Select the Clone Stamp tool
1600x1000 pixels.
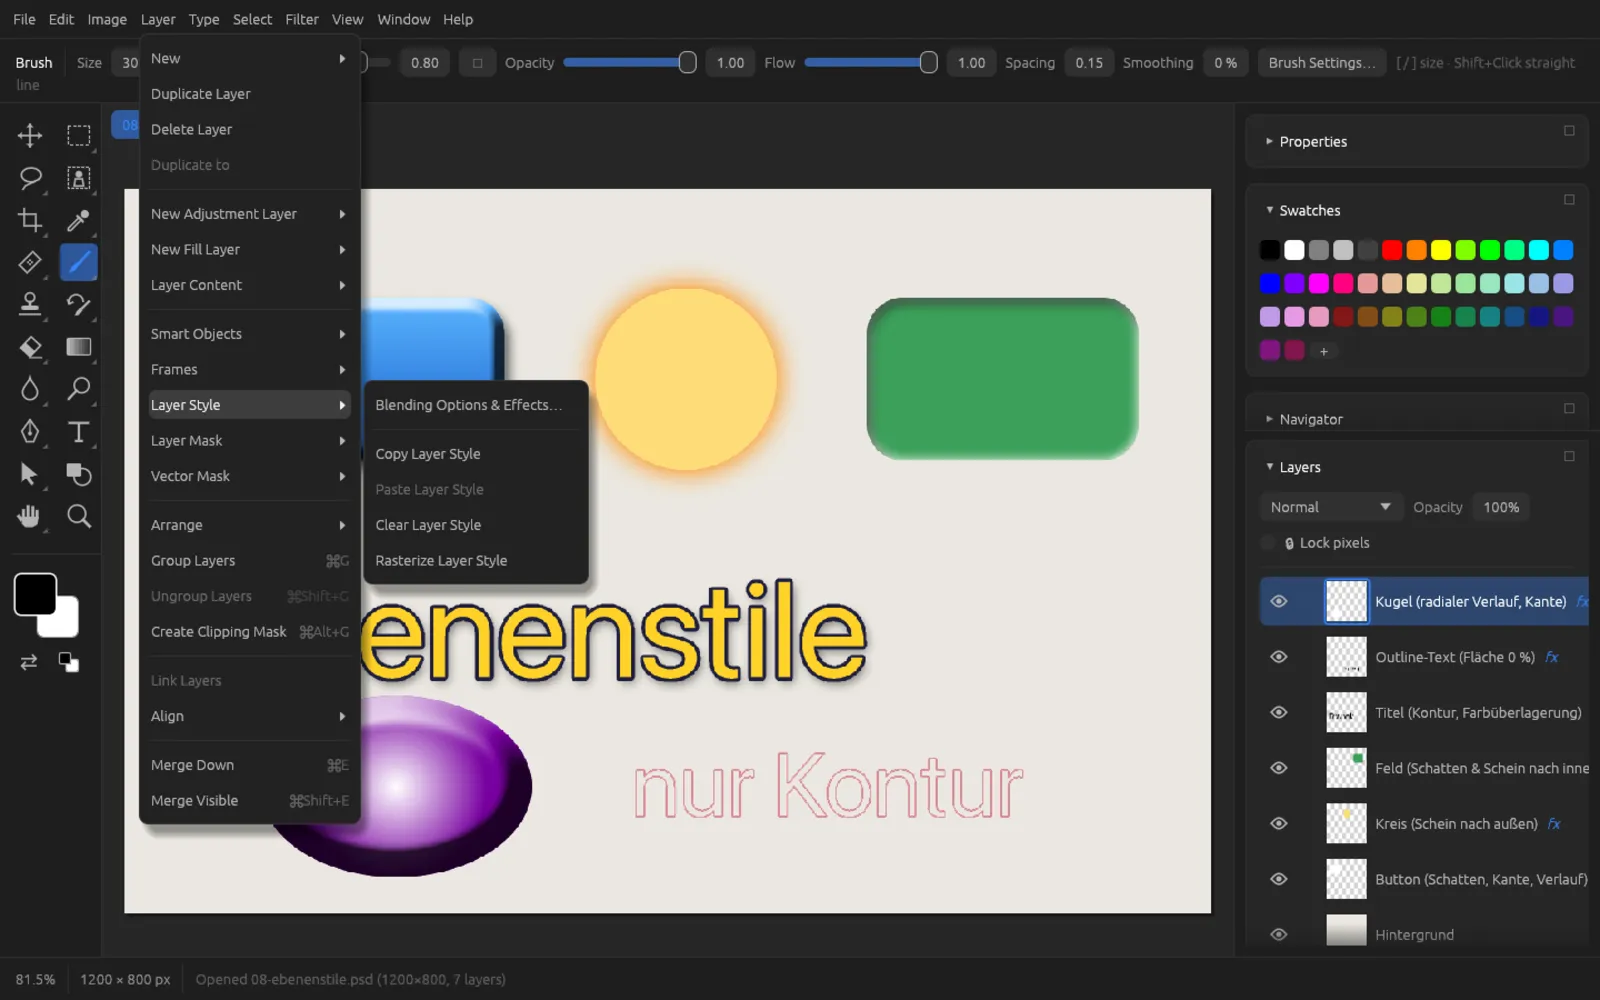point(30,304)
